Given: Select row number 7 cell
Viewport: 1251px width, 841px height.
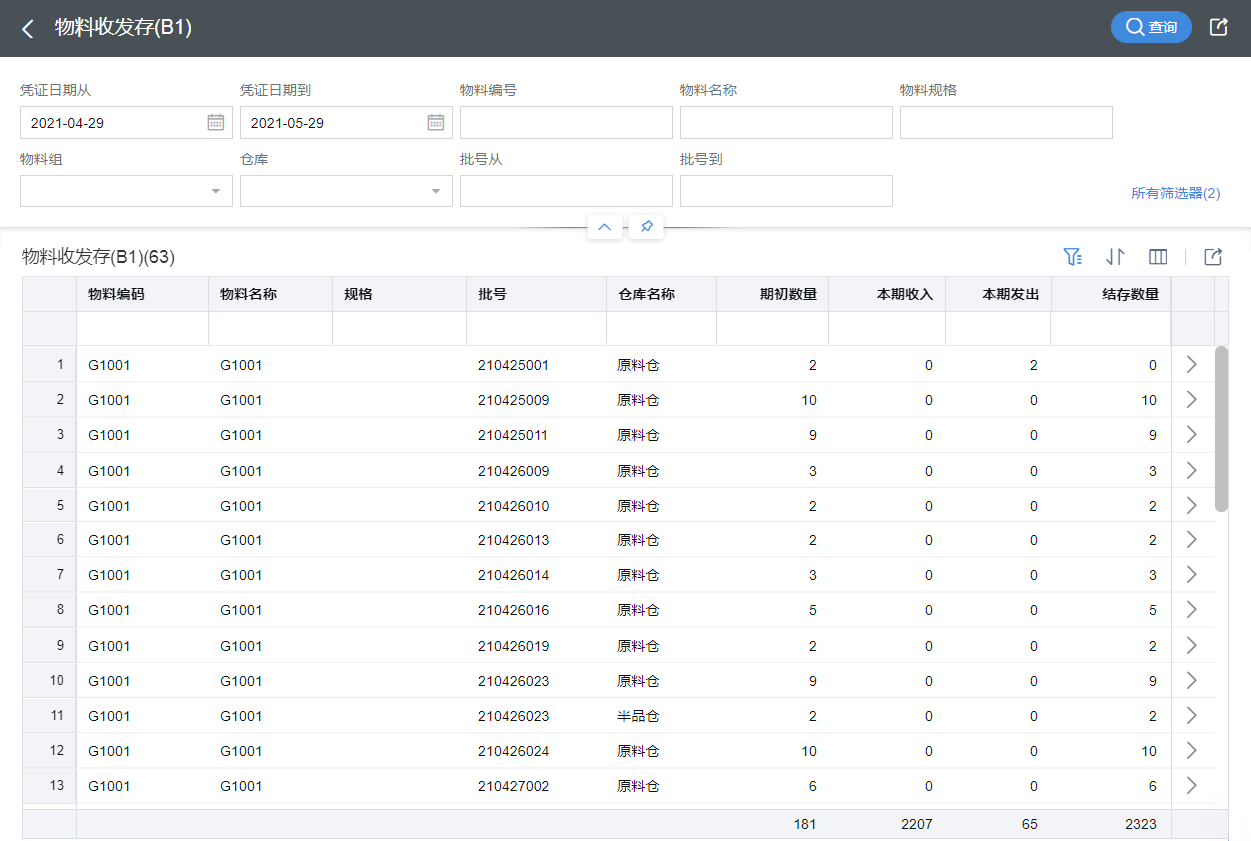Looking at the screenshot, I should (50, 575).
